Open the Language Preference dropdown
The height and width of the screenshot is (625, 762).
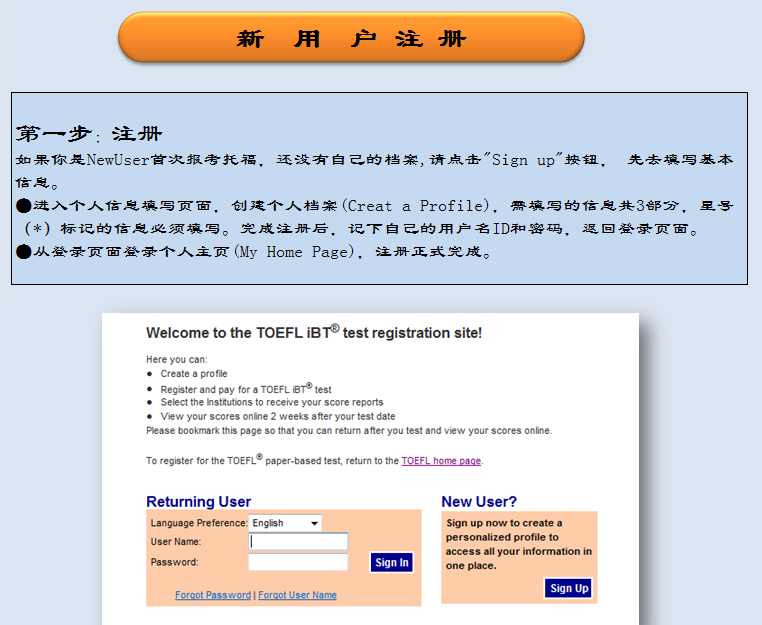[286, 523]
